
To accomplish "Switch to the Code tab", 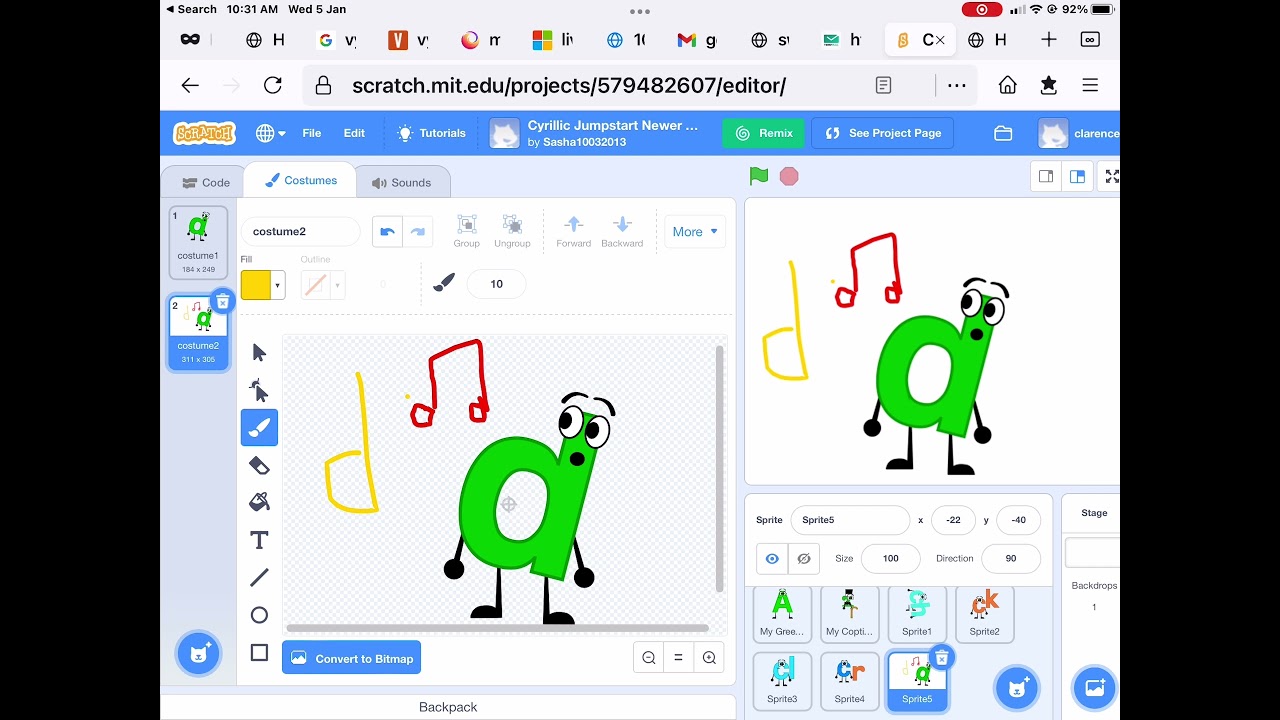I will [x=205, y=182].
